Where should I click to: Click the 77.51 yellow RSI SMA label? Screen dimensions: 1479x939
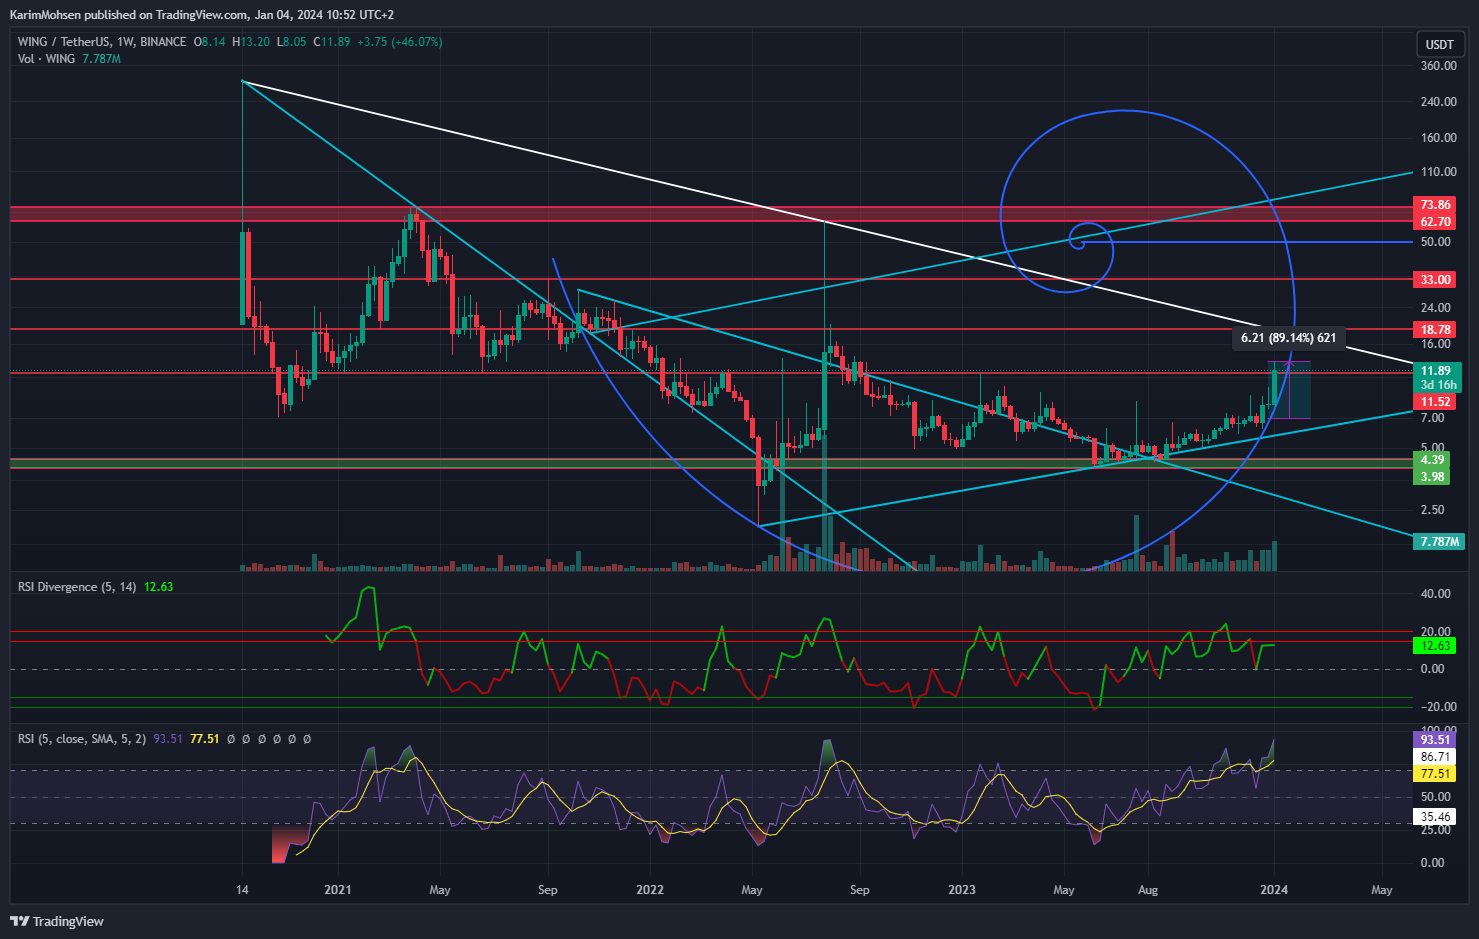(x=1435, y=774)
